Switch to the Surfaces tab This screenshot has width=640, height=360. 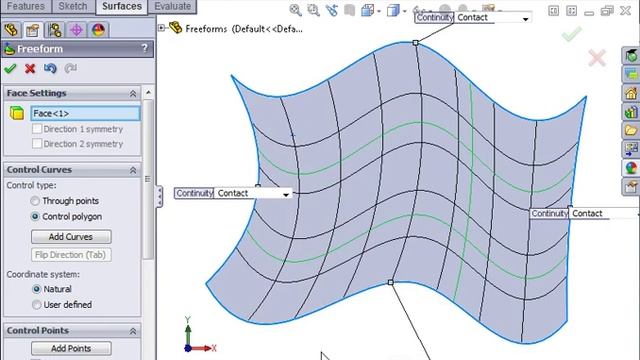(122, 7)
